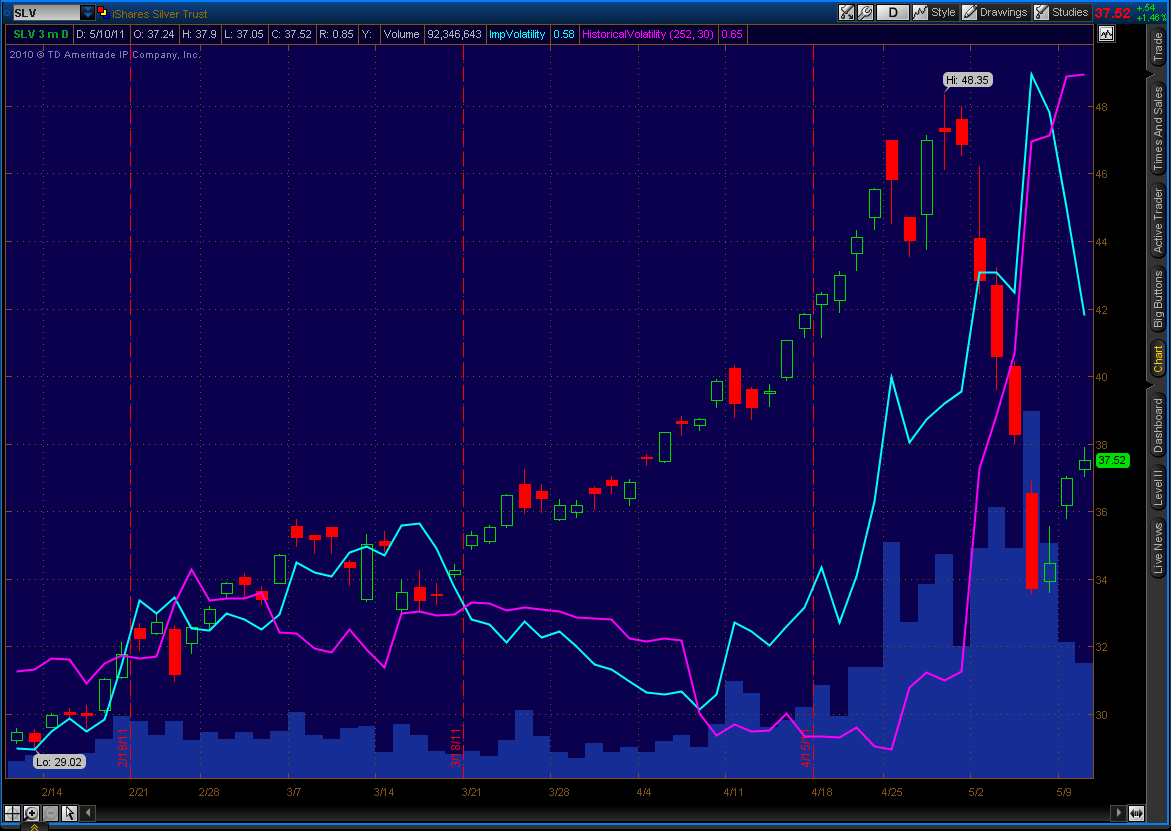Click the iShares Silver Trust title

click(160, 13)
